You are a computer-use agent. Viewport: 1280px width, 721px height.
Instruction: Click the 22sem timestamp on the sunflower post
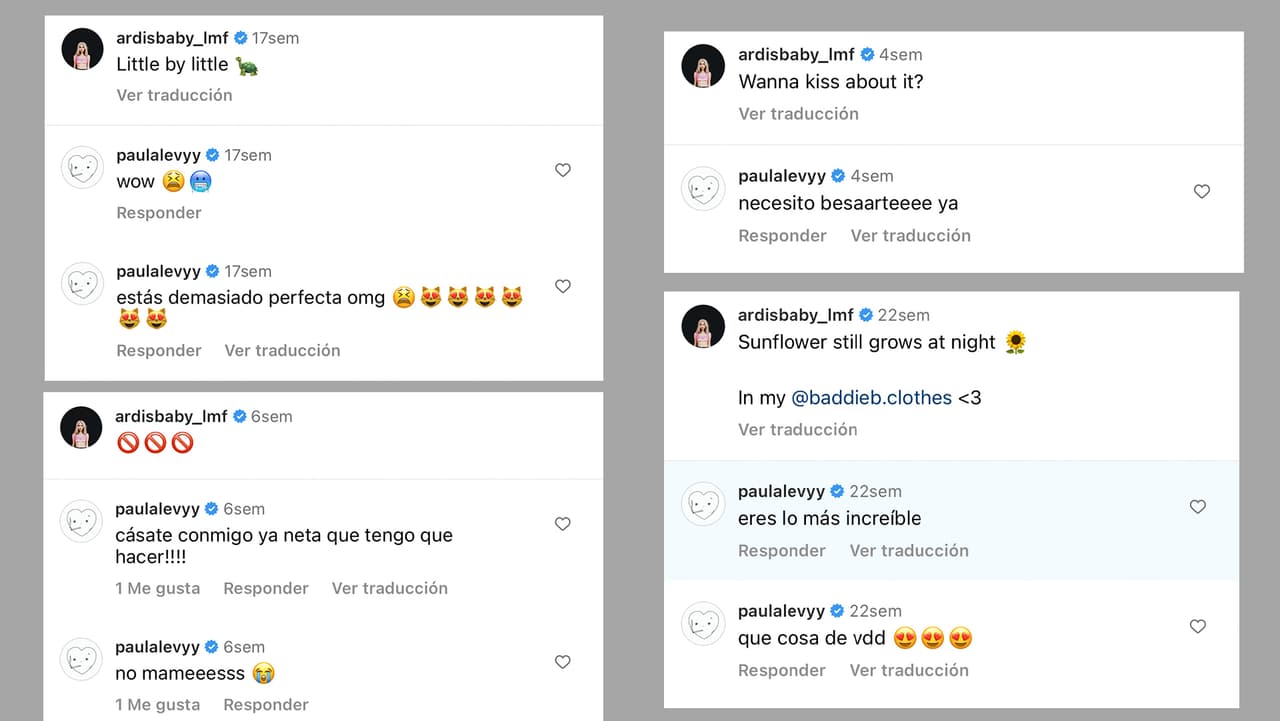904,314
